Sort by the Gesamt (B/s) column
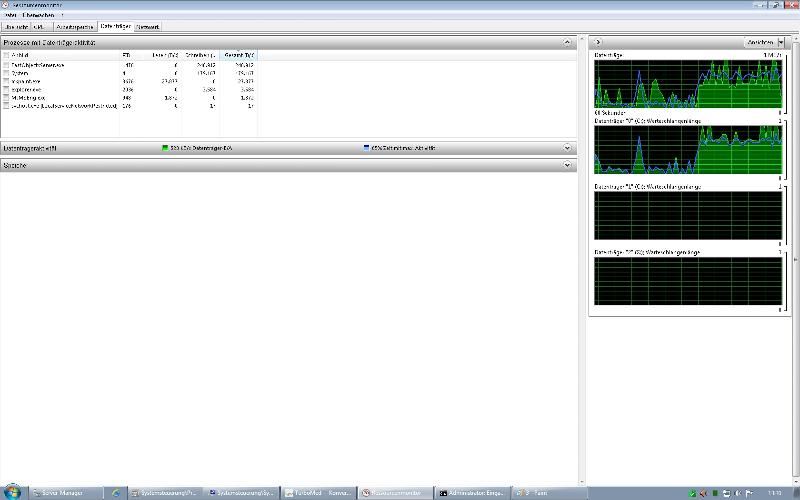The width and height of the screenshot is (800, 500). [x=238, y=55]
